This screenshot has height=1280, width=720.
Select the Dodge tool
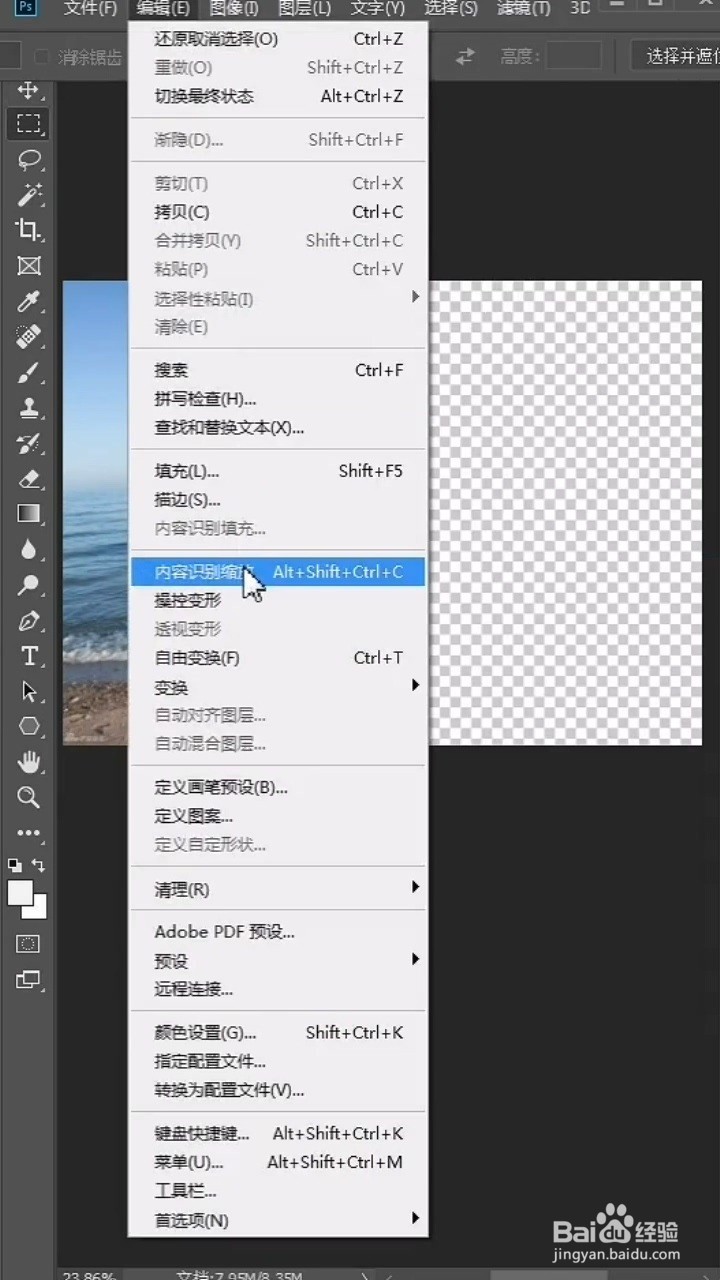point(28,585)
